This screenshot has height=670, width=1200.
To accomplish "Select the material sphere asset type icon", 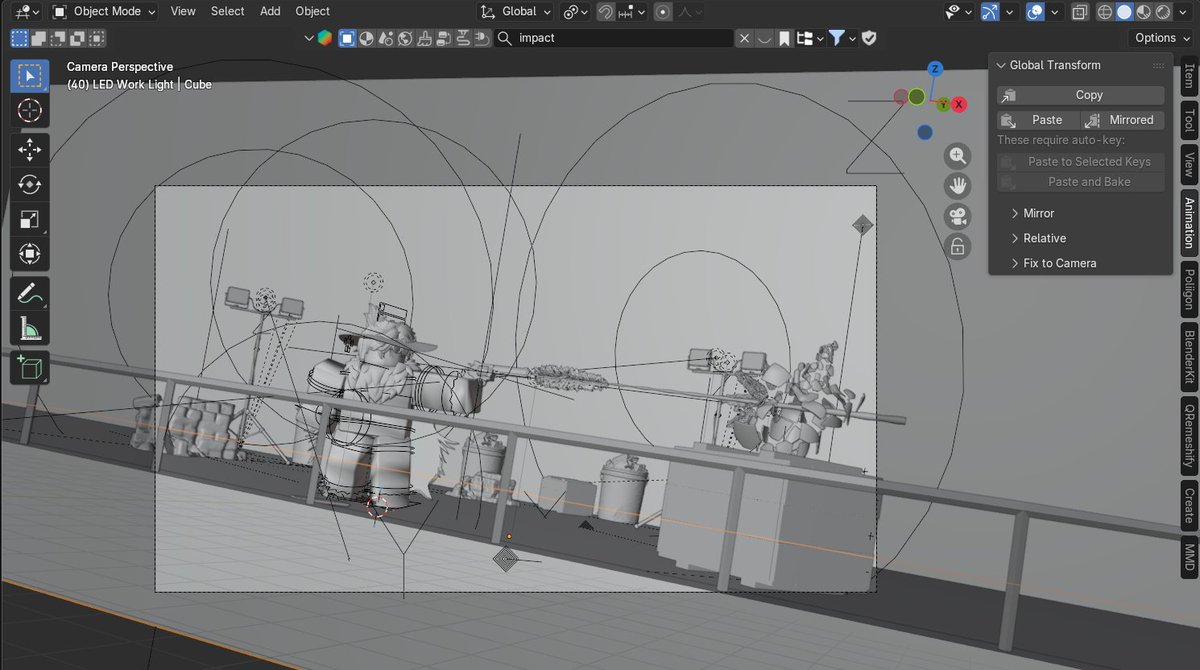I will [366, 38].
